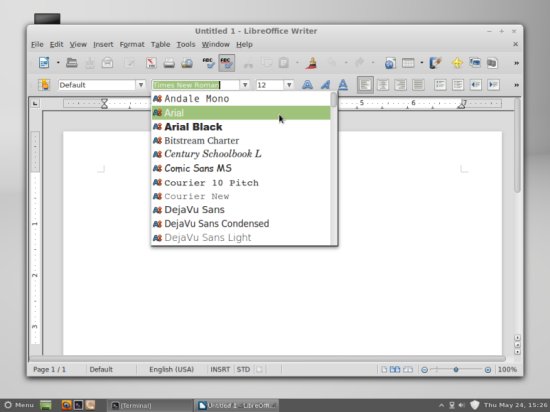Toggle AutoSpellcheck in the toolbar
The image size is (550, 412).
coord(226,63)
